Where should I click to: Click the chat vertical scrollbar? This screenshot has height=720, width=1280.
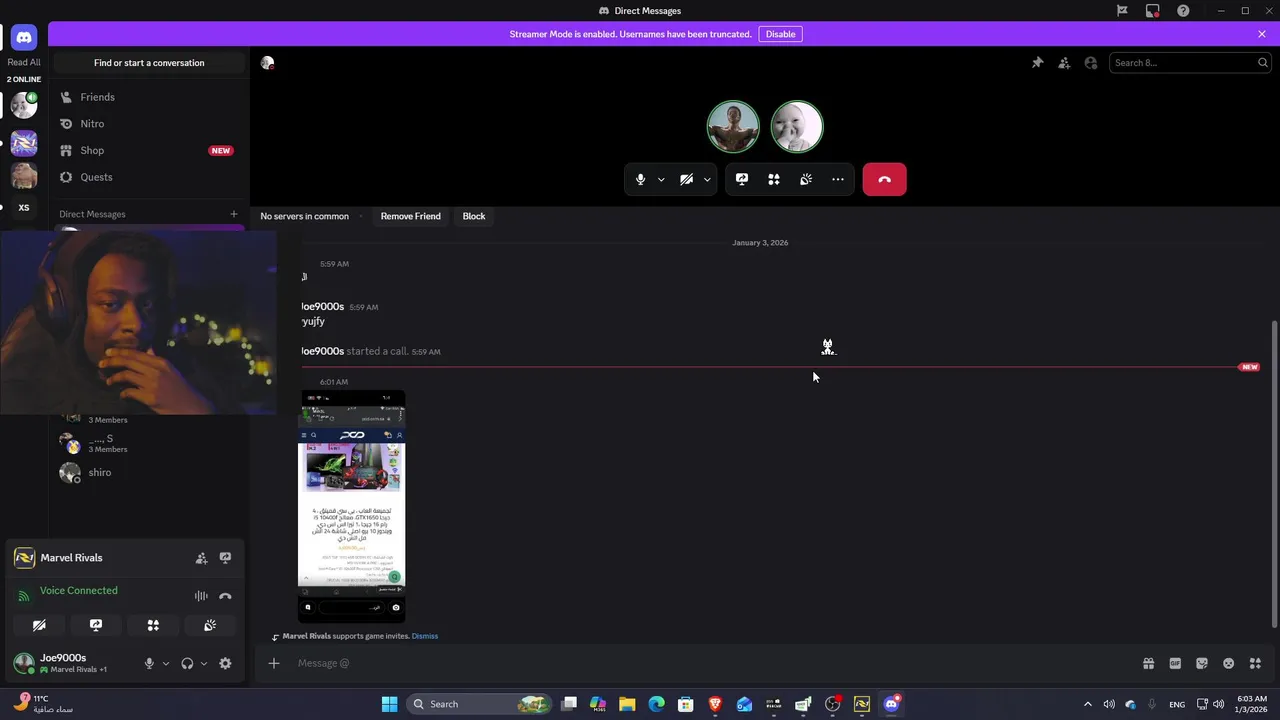pyautogui.click(x=1274, y=474)
